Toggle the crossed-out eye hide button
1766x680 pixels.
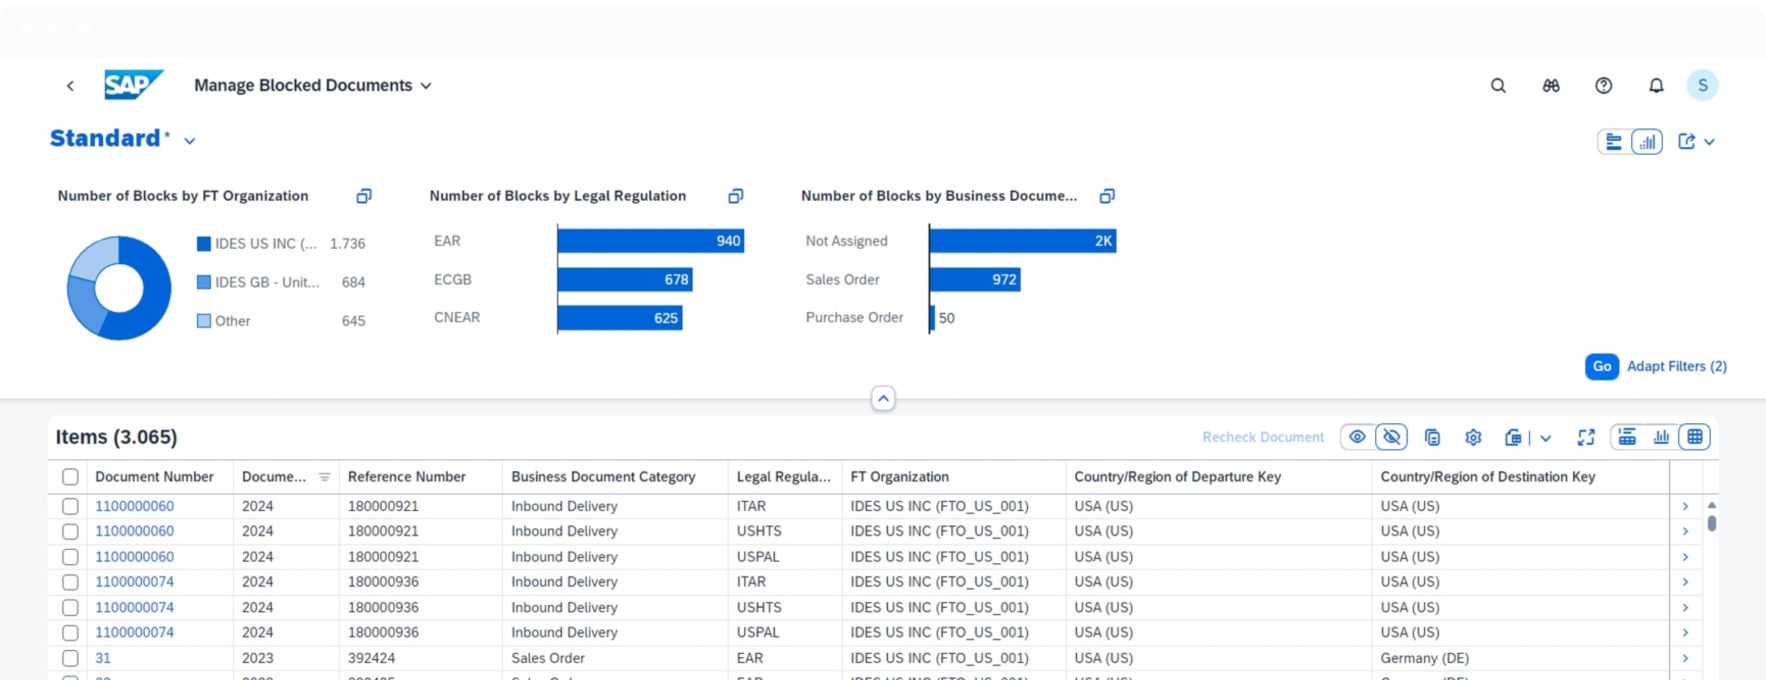(x=1391, y=437)
